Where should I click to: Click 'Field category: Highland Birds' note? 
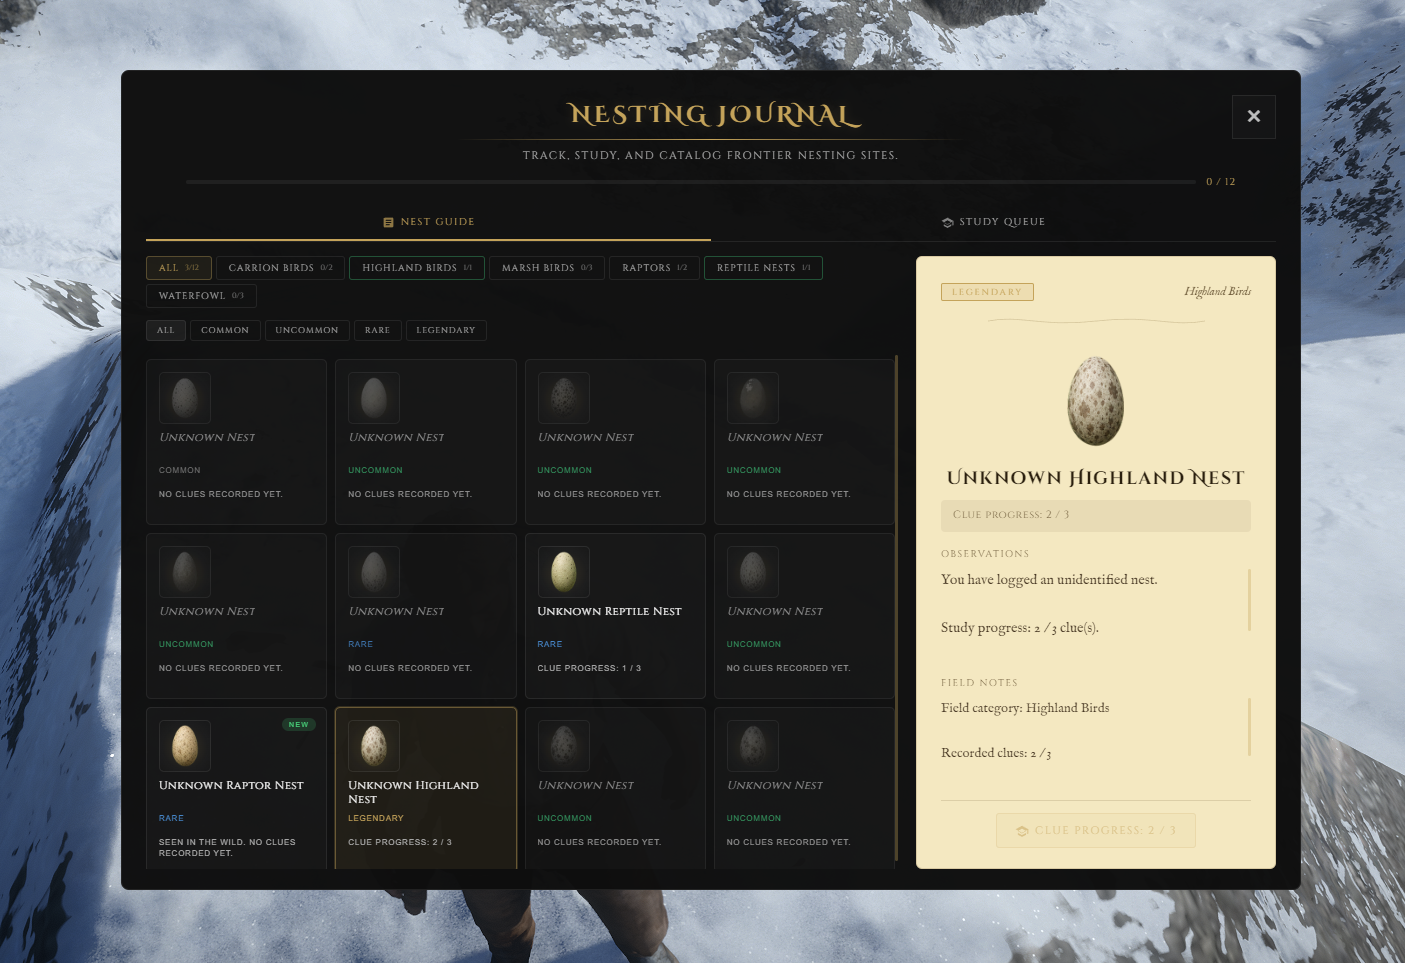pyautogui.click(x=1025, y=708)
